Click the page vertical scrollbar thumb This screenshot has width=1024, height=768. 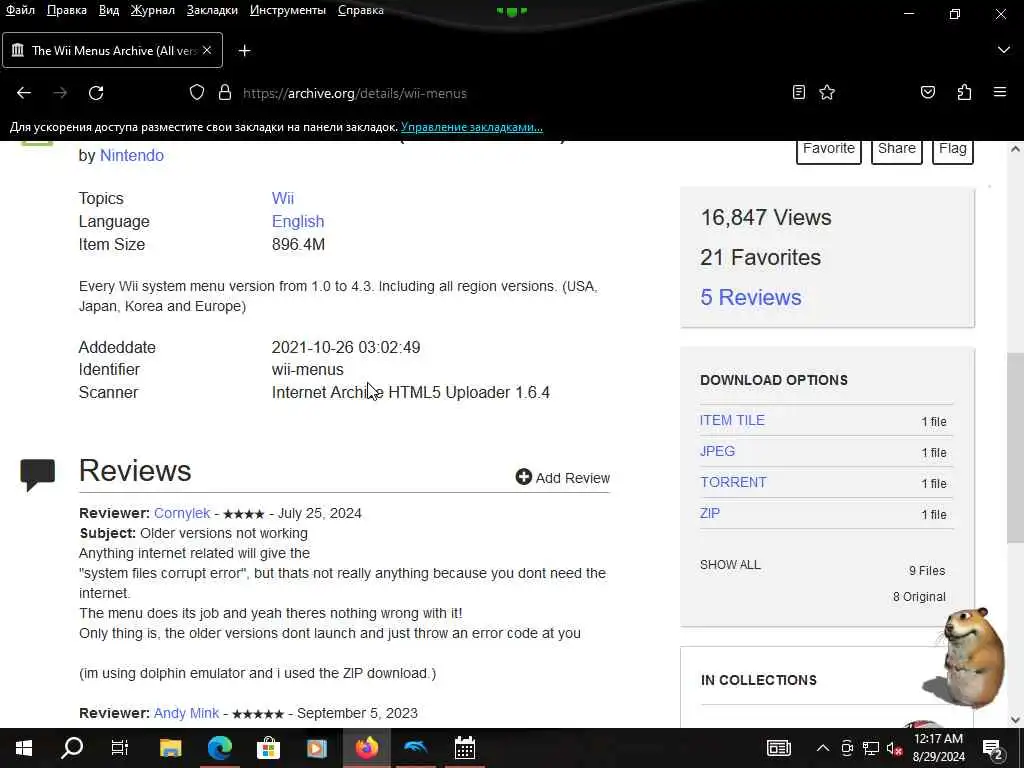(x=1015, y=447)
